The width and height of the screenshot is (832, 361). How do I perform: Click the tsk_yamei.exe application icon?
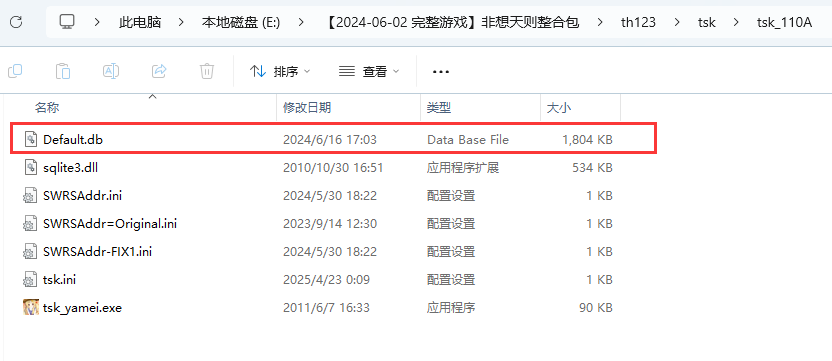pos(31,307)
